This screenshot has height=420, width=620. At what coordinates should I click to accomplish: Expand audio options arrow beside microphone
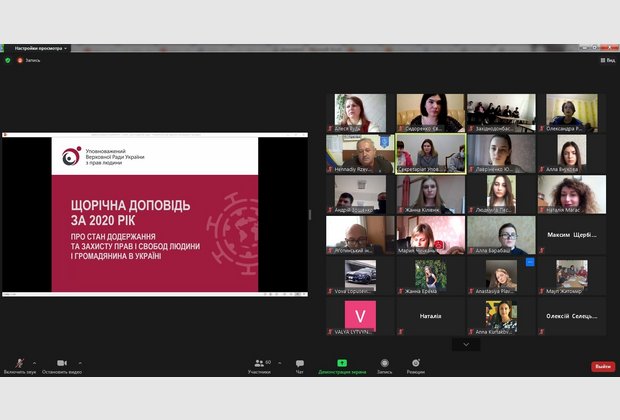point(35,363)
